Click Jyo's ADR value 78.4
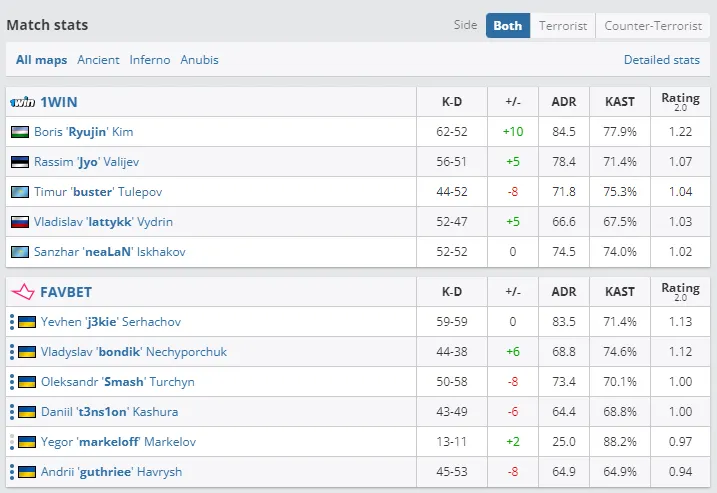Viewport: 717px width, 493px height. point(564,162)
